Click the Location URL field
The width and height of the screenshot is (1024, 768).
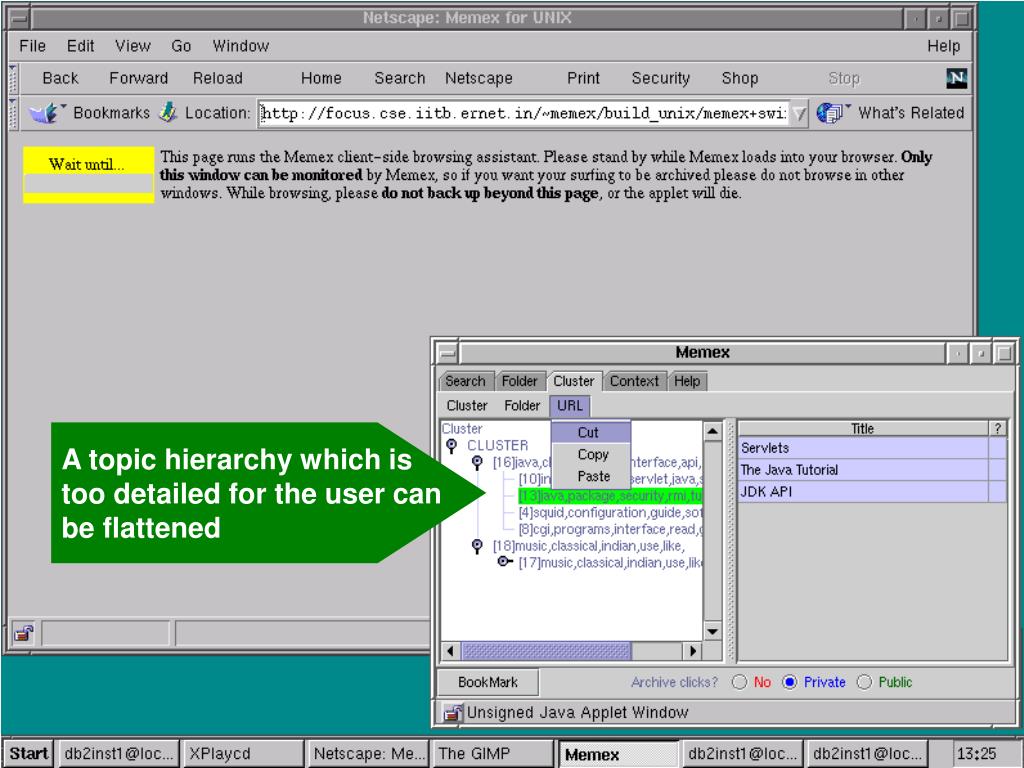(x=524, y=114)
